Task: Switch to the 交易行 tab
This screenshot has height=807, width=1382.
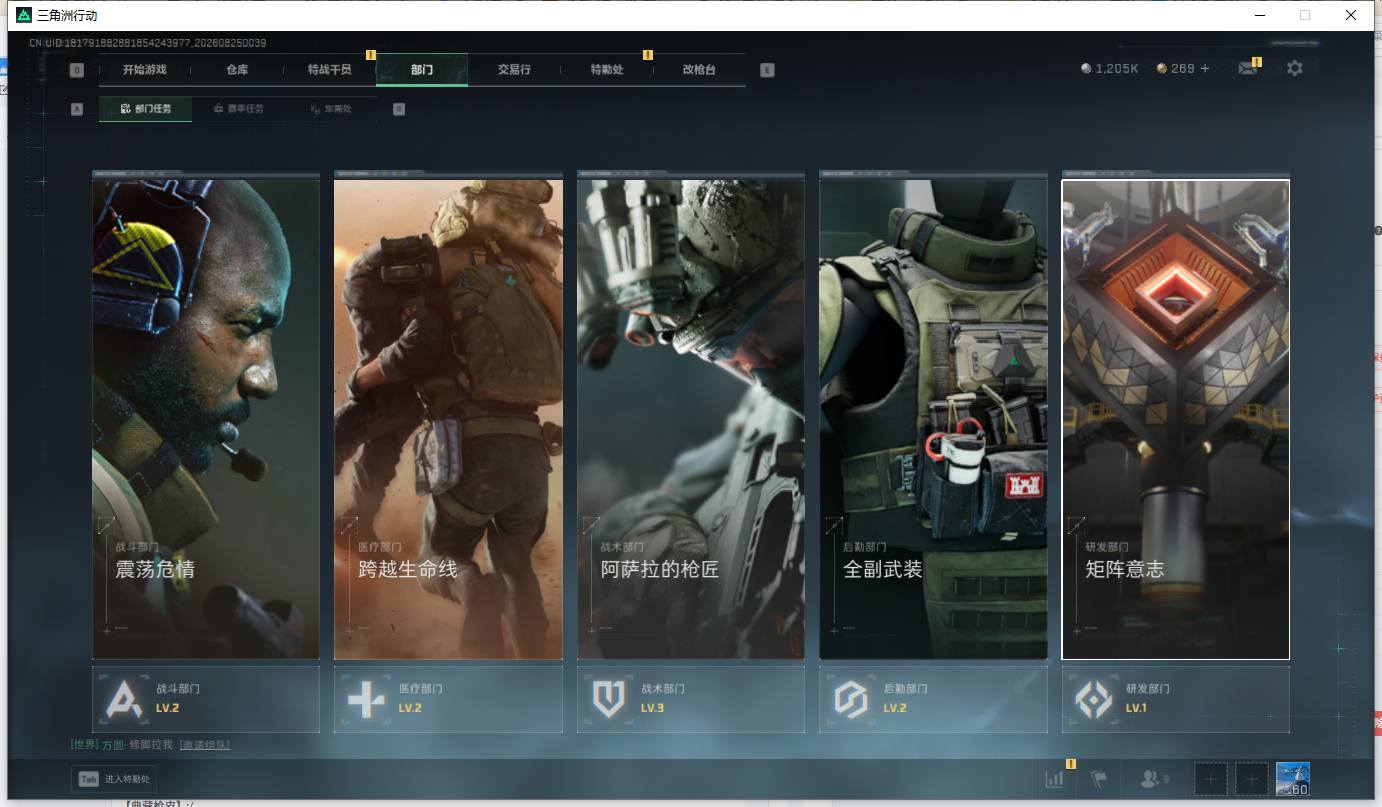Action: (x=514, y=70)
